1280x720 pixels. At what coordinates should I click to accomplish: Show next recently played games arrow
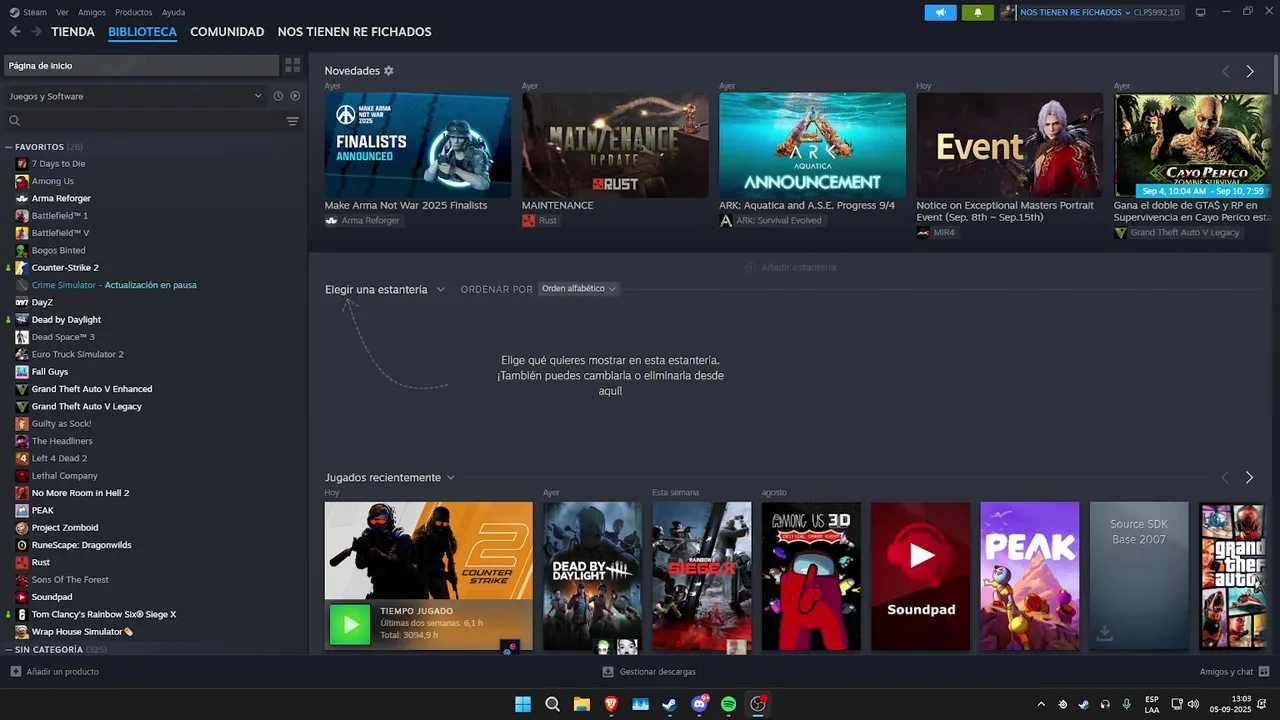[x=1249, y=478]
